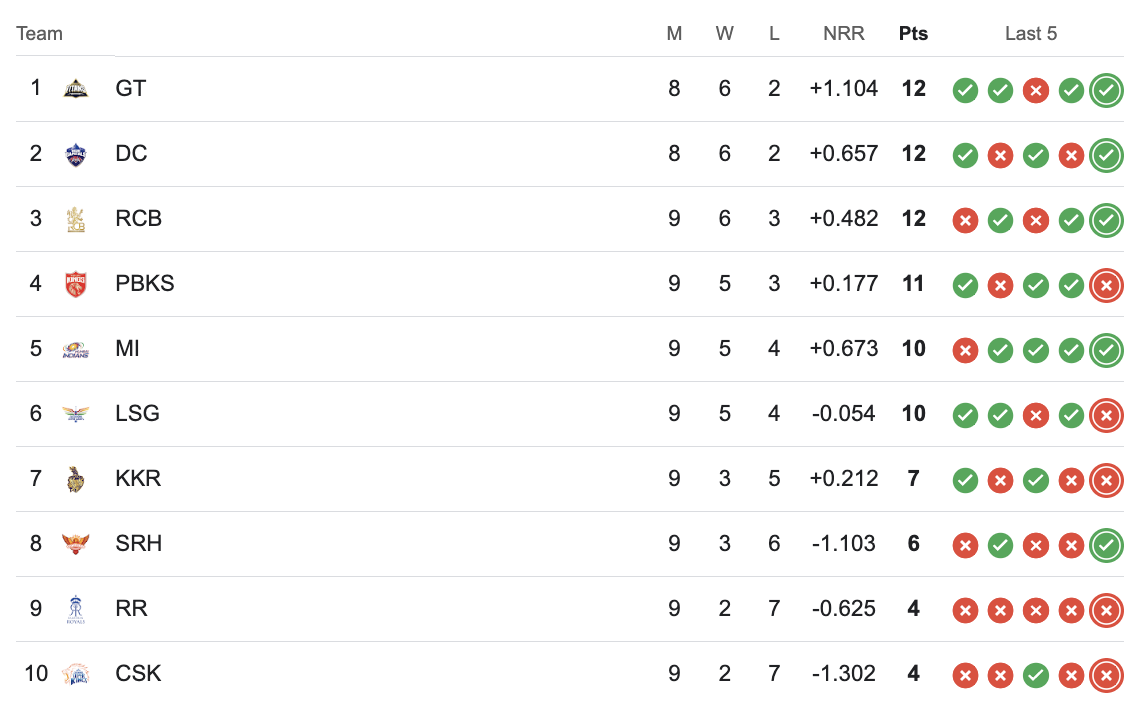
Task: Click CSK's only green win icon
Action: coord(1036,675)
